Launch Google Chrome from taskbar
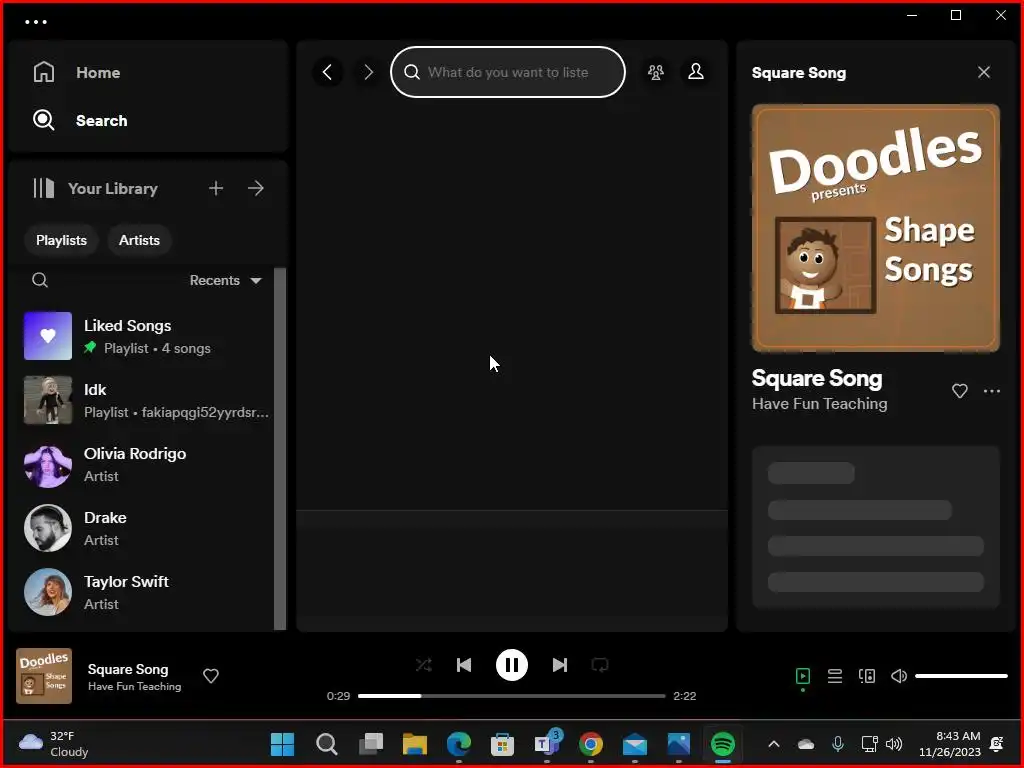 point(590,744)
